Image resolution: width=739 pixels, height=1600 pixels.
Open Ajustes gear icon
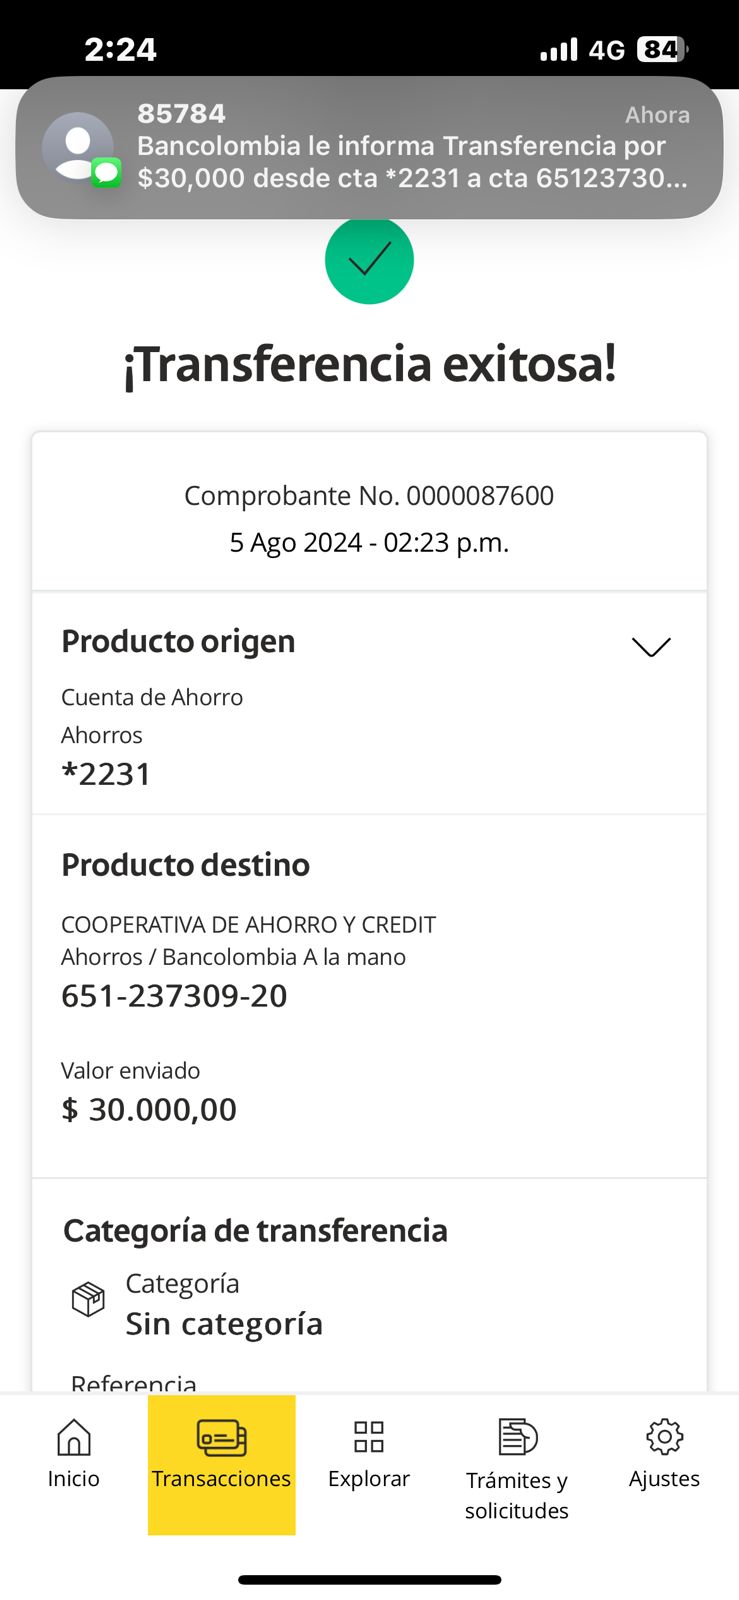[x=664, y=1437]
